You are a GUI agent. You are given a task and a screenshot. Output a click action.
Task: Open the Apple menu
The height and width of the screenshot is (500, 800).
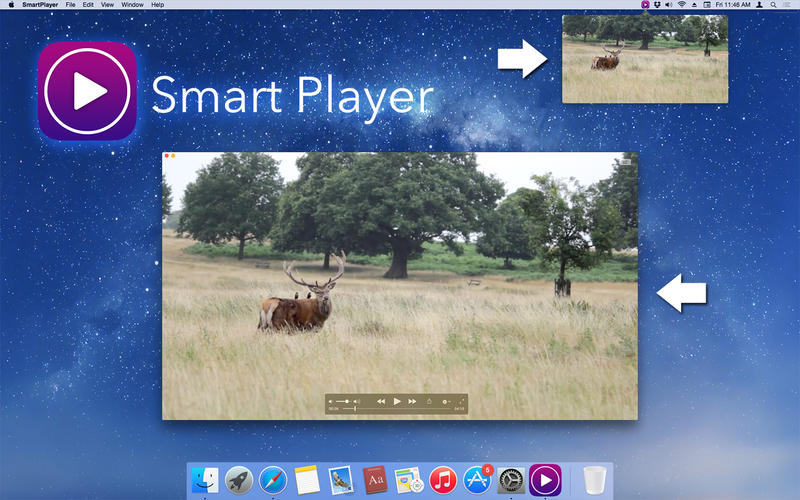coord(11,5)
